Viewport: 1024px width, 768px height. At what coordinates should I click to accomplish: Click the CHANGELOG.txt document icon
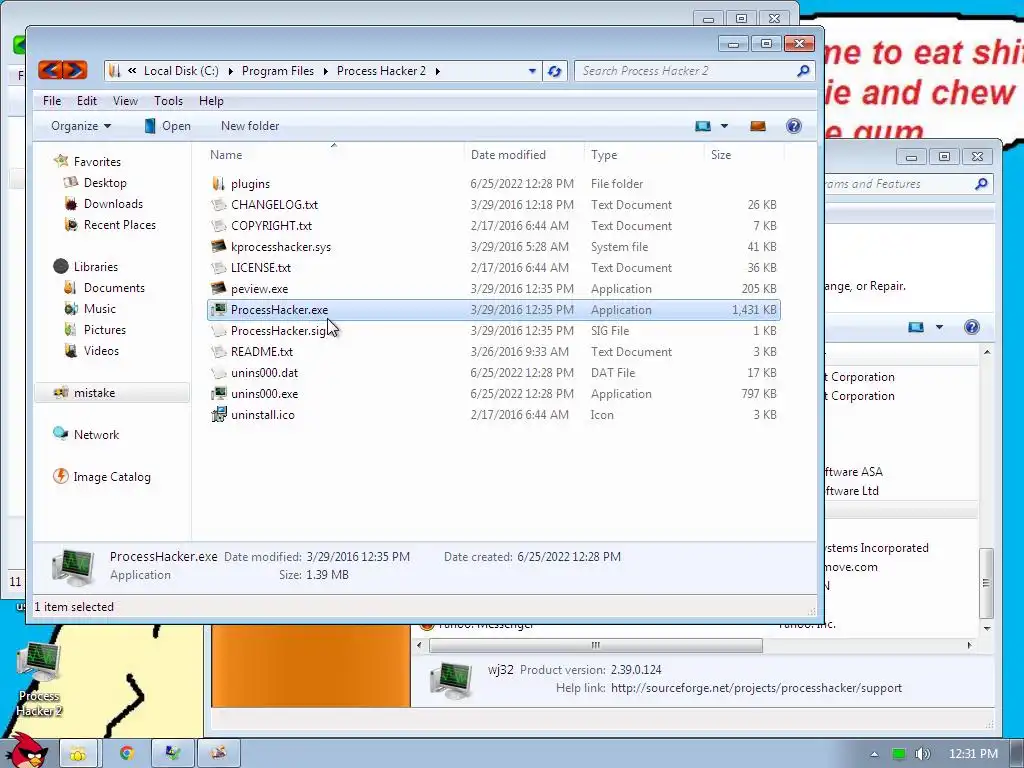pos(219,204)
